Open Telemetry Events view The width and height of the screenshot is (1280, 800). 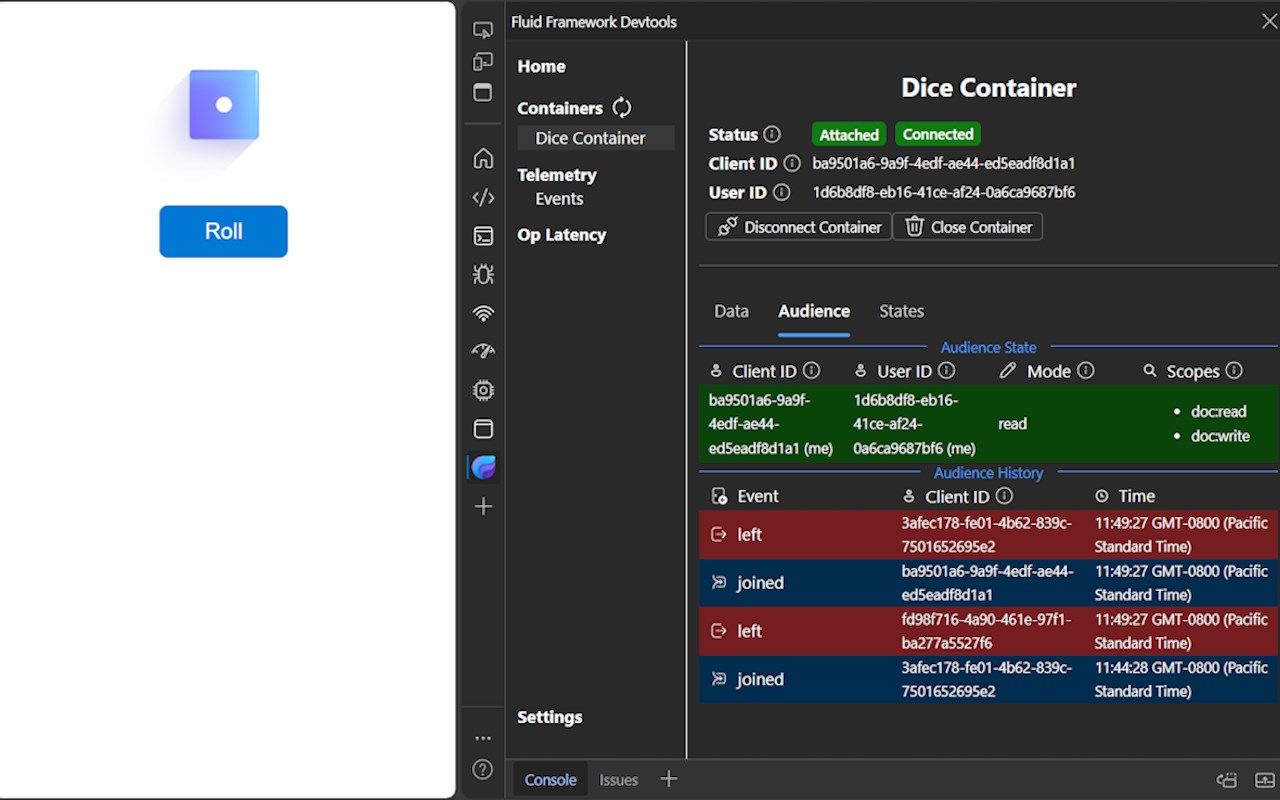[559, 199]
